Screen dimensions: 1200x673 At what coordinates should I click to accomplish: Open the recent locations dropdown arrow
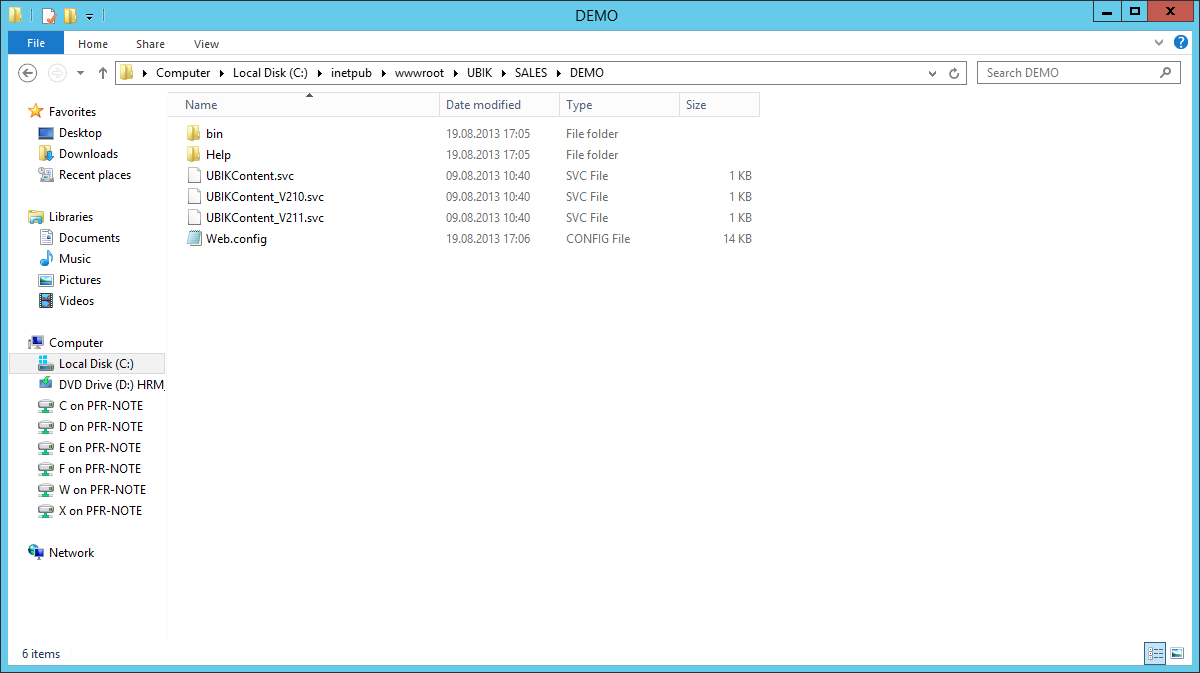pos(81,73)
